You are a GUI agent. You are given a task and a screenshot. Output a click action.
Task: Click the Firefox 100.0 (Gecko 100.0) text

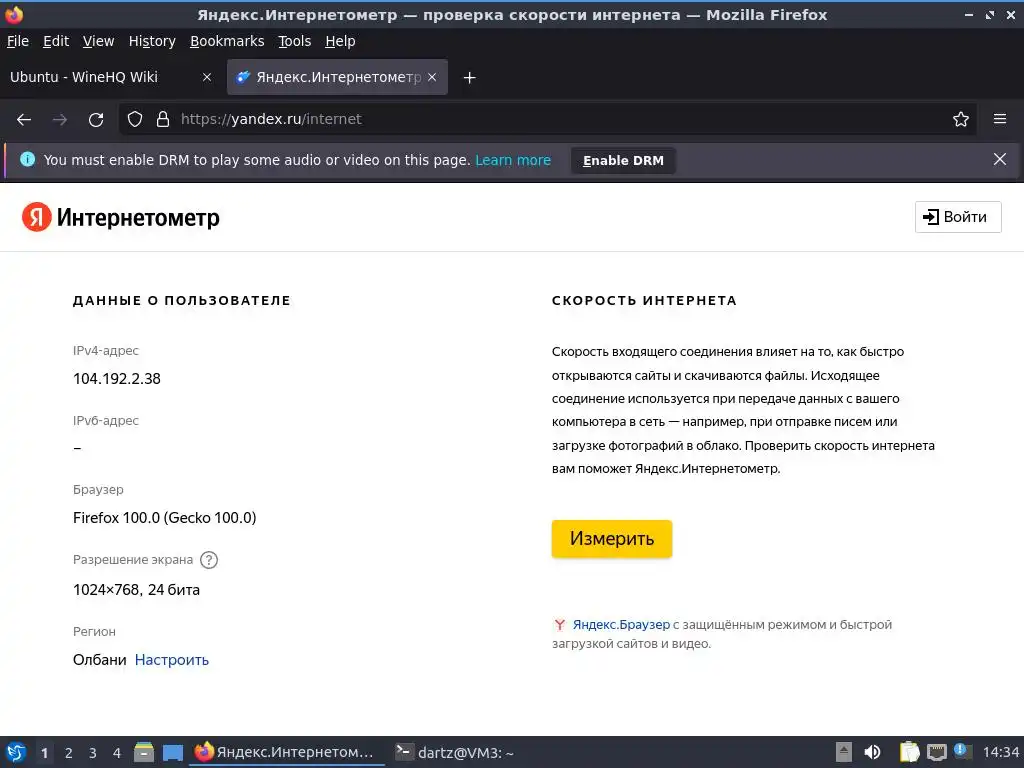click(x=165, y=518)
